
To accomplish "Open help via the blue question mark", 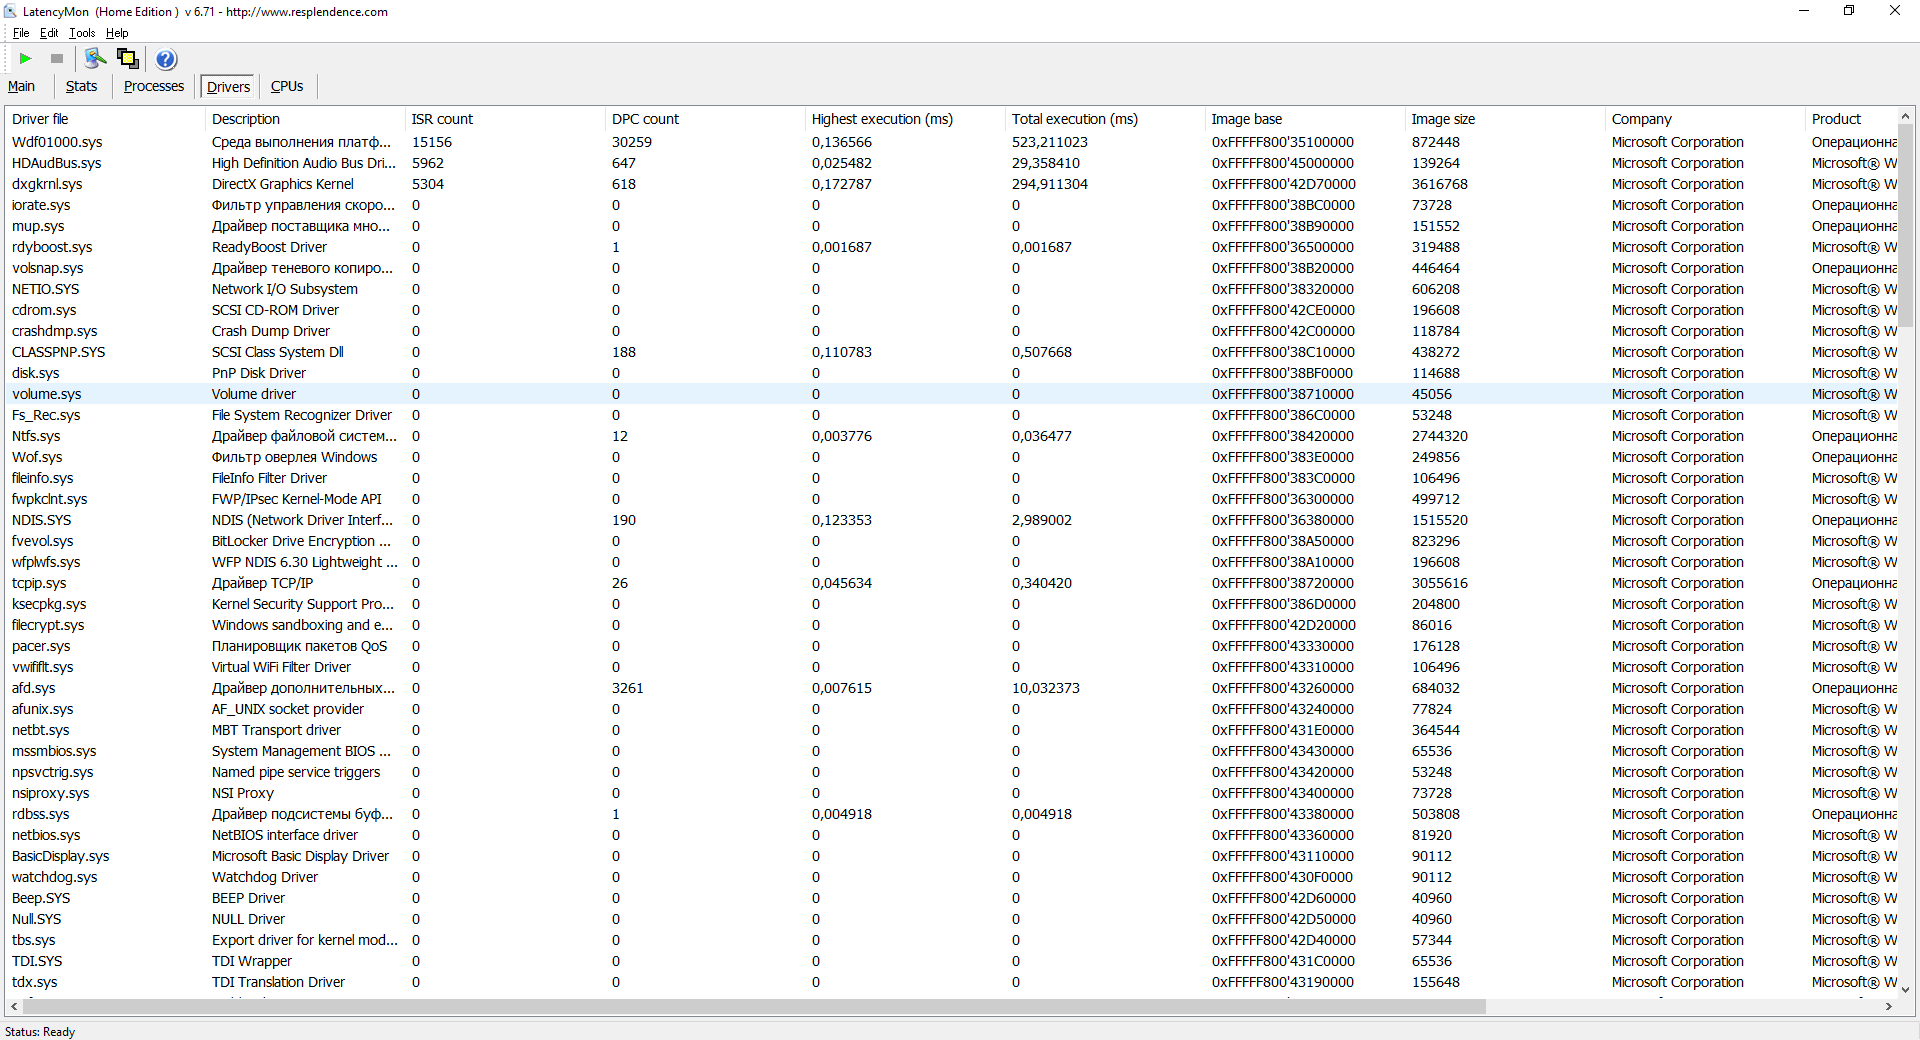I will coord(166,59).
